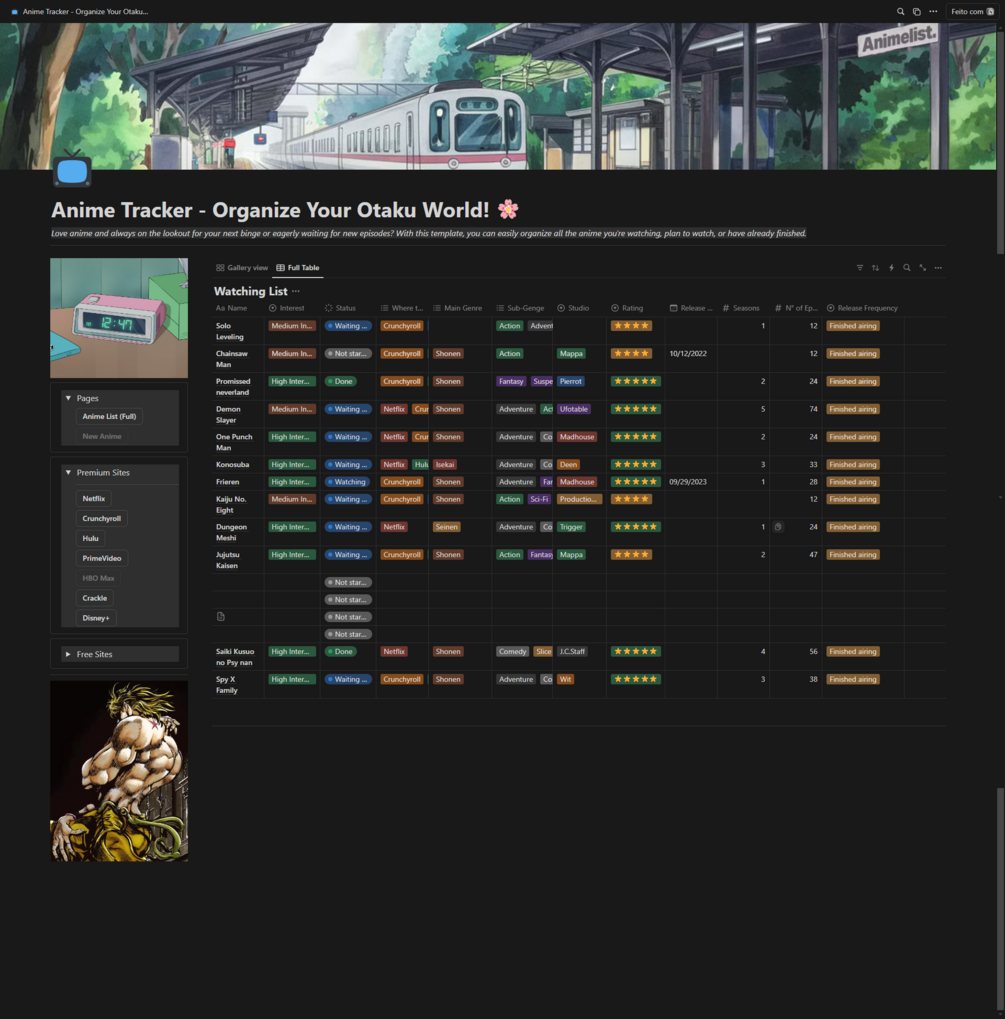Image resolution: width=1005 pixels, height=1019 pixels.
Task: Click the blue TV page icon
Action: 72,170
